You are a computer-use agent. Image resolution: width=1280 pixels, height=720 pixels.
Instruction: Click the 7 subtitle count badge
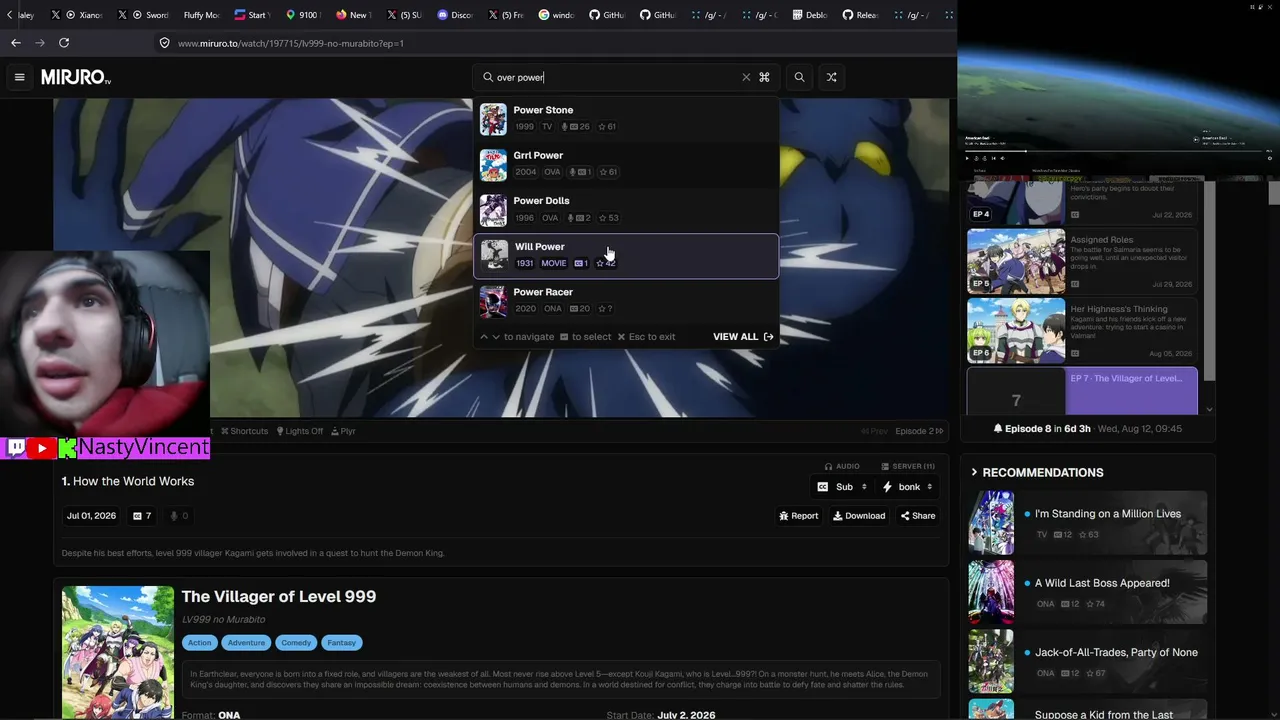[x=142, y=516]
